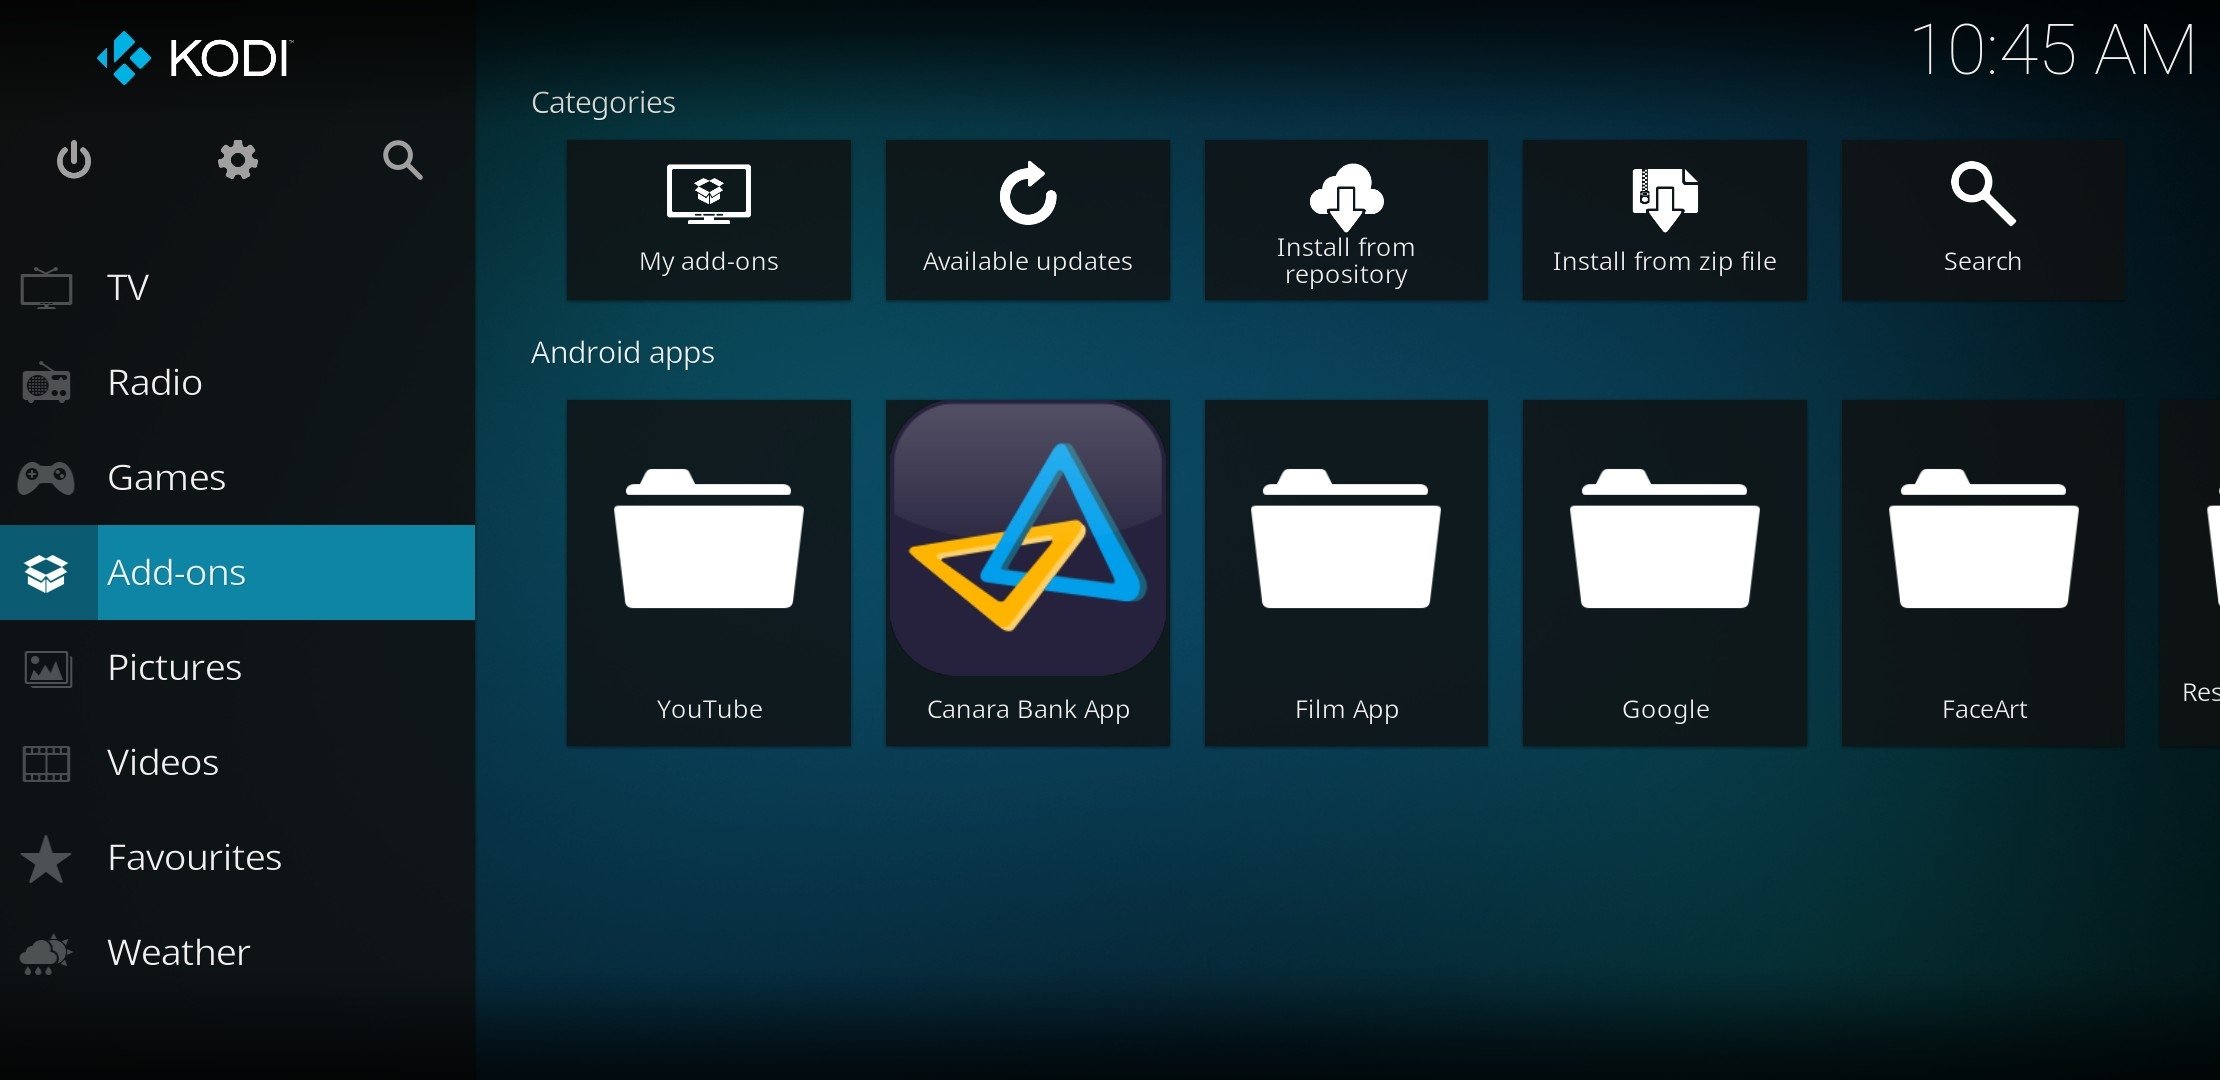The height and width of the screenshot is (1080, 2220).
Task: Select Add-ons menu item
Action: [241, 570]
